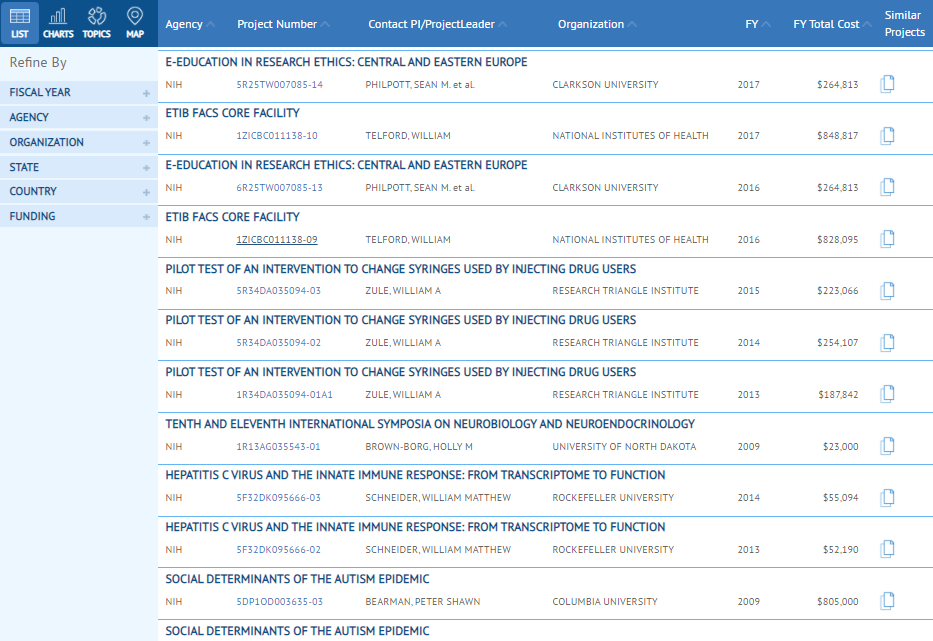Open project number 5DP1OD003635-03 link
933x641 pixels.
(280, 602)
